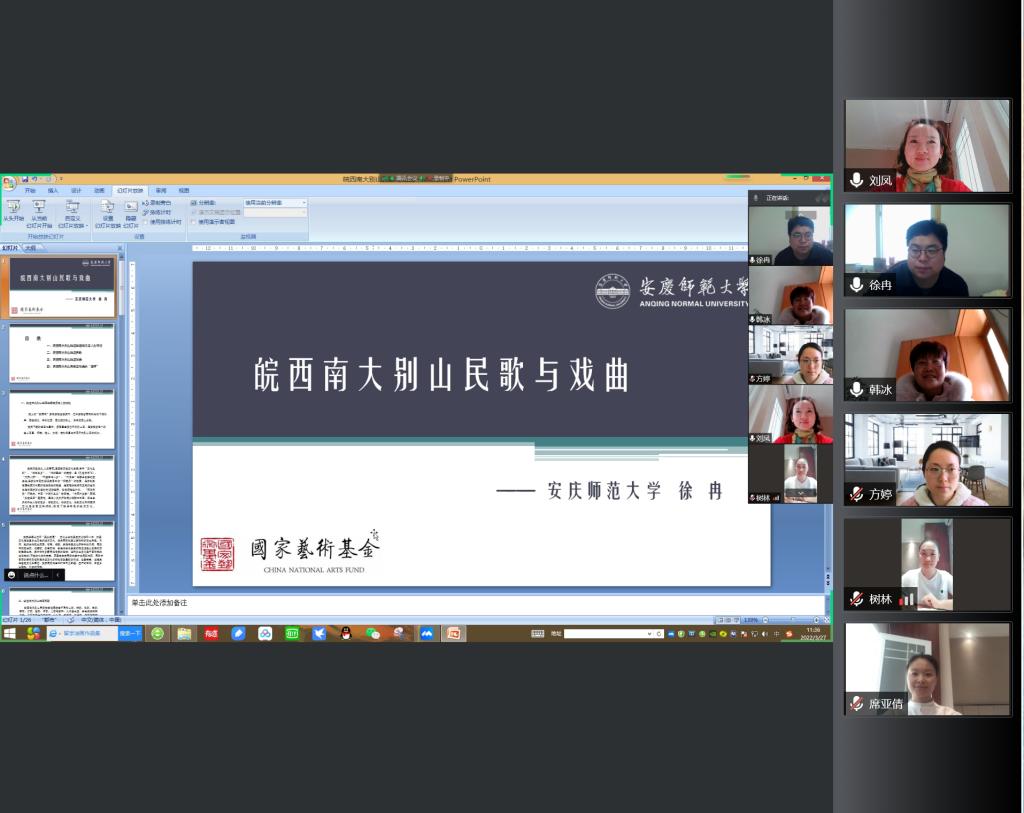Open the resolution dropdown in the ribbon
Image resolution: width=1024 pixels, height=813 pixels.
click(x=304, y=202)
